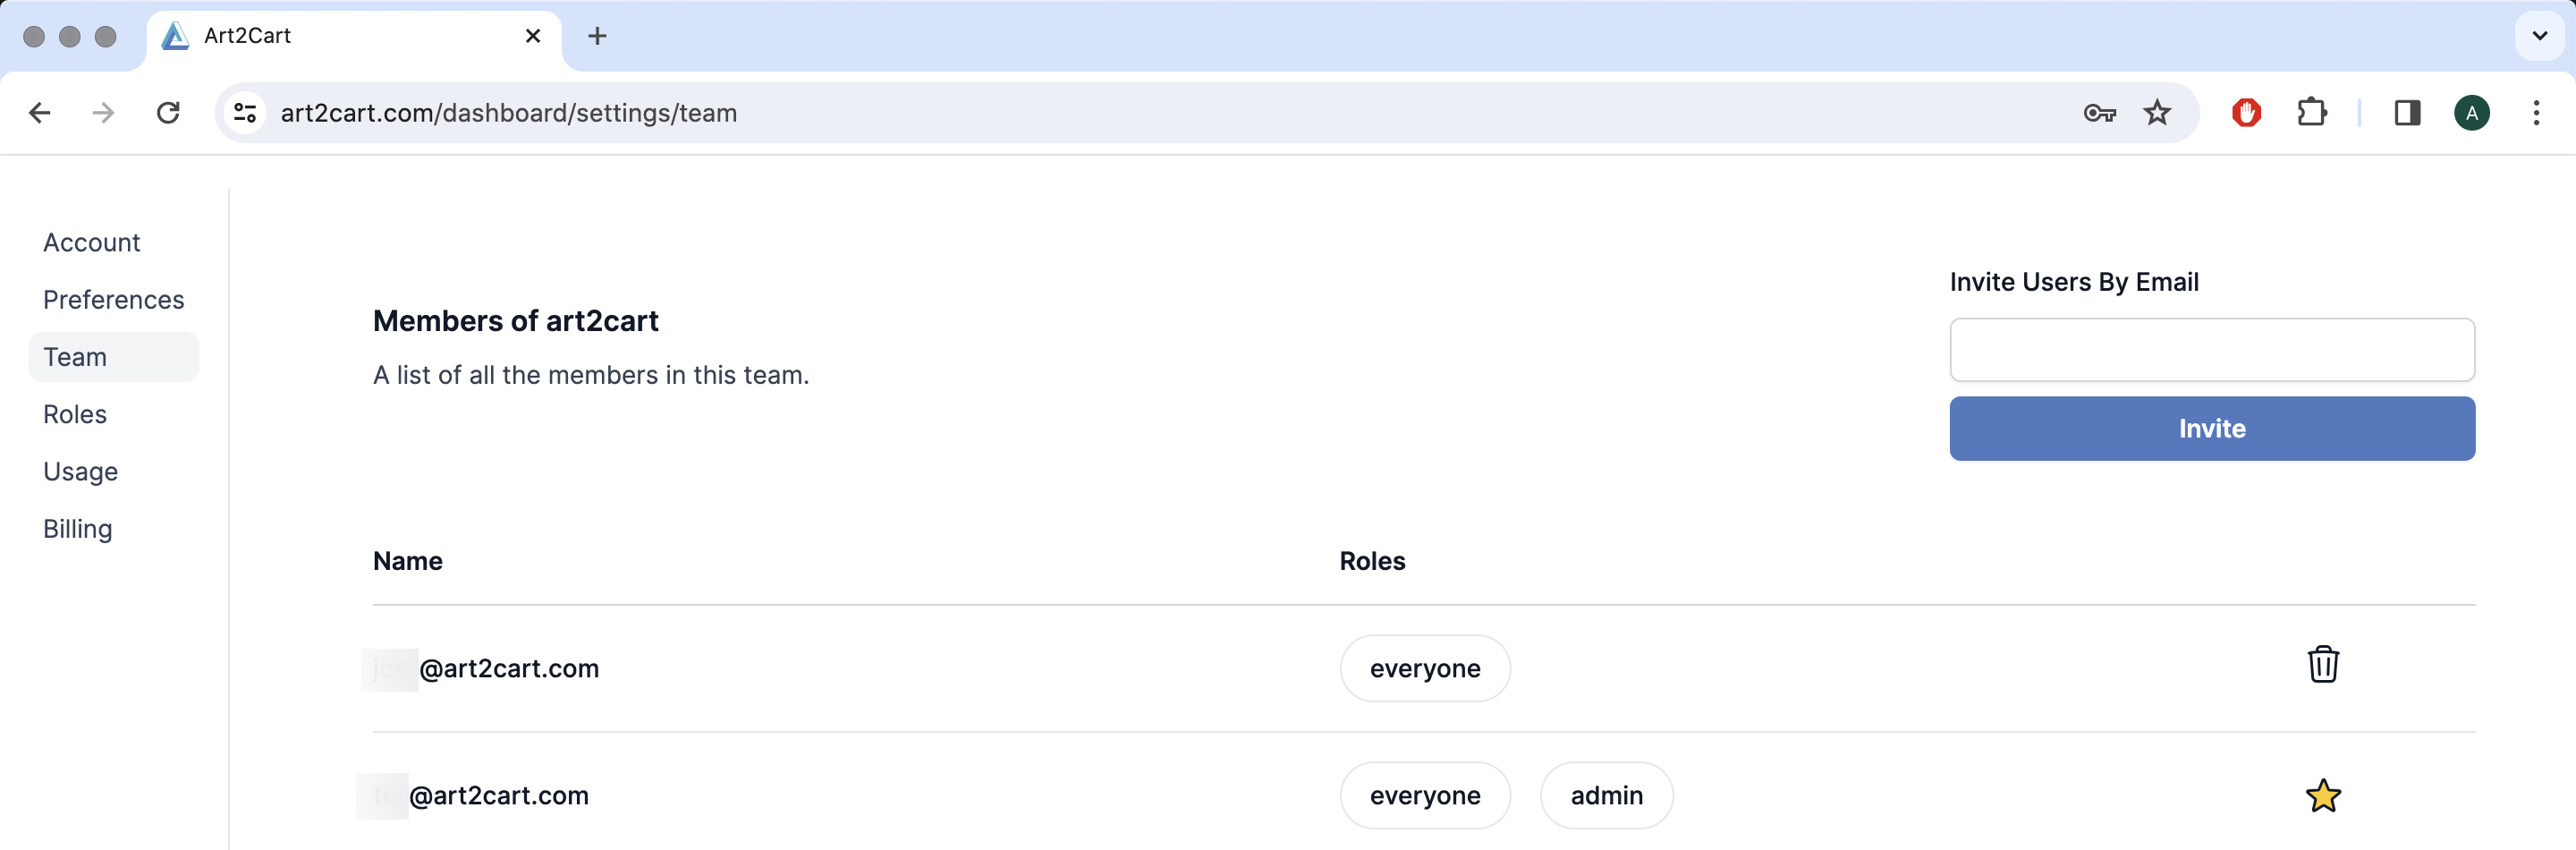
Task: Navigate to Billing settings
Action: [x=78, y=529]
